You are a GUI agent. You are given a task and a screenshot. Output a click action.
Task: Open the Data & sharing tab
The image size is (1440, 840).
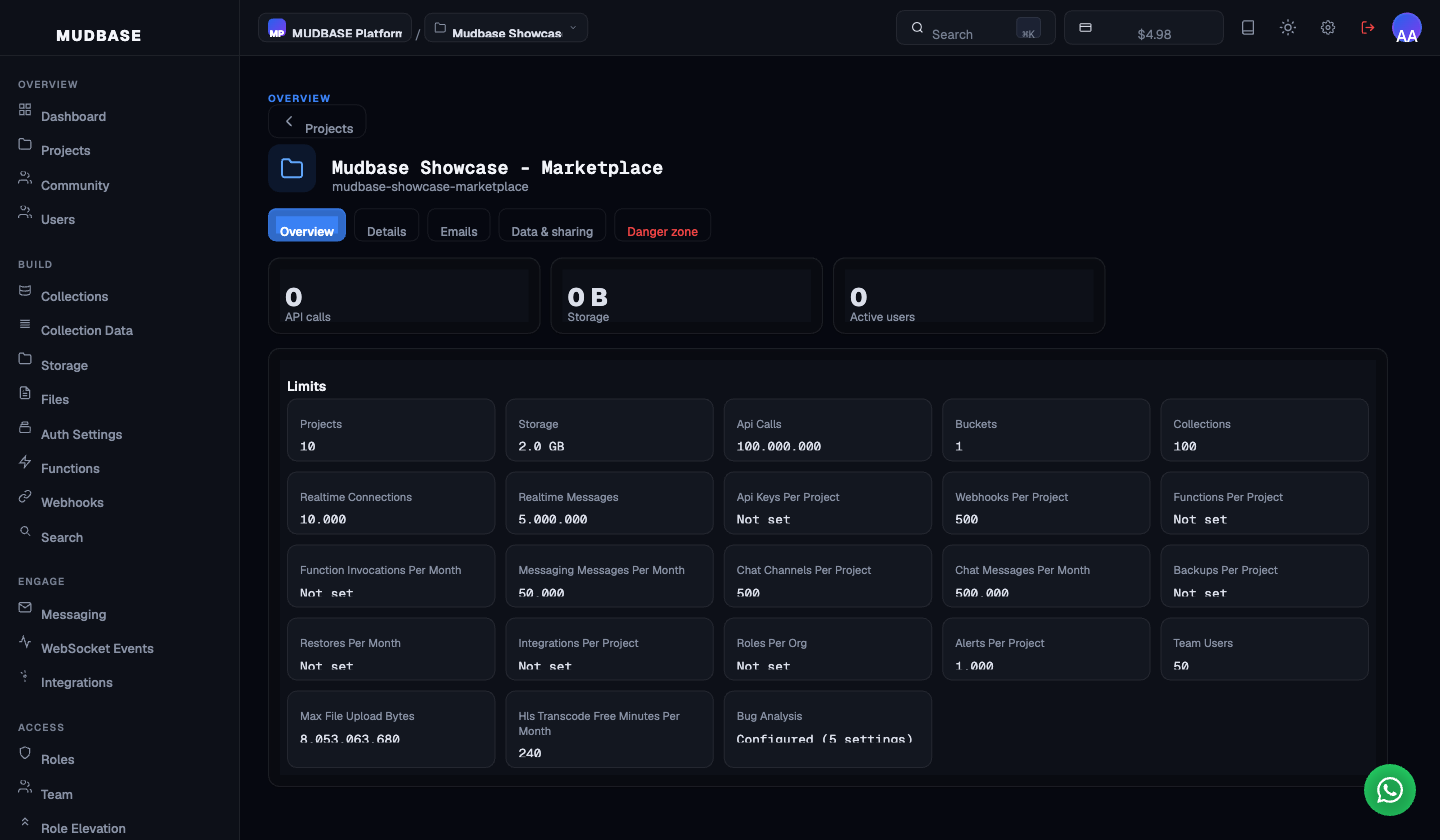(552, 225)
